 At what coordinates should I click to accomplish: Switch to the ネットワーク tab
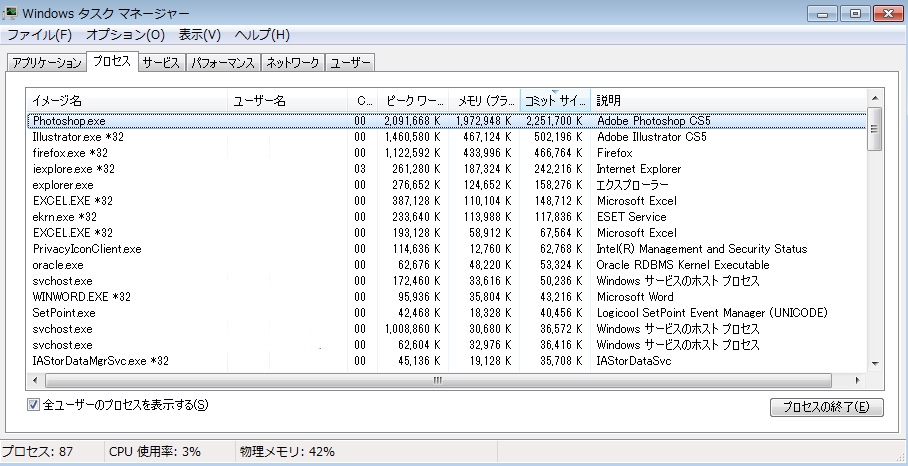pos(292,63)
